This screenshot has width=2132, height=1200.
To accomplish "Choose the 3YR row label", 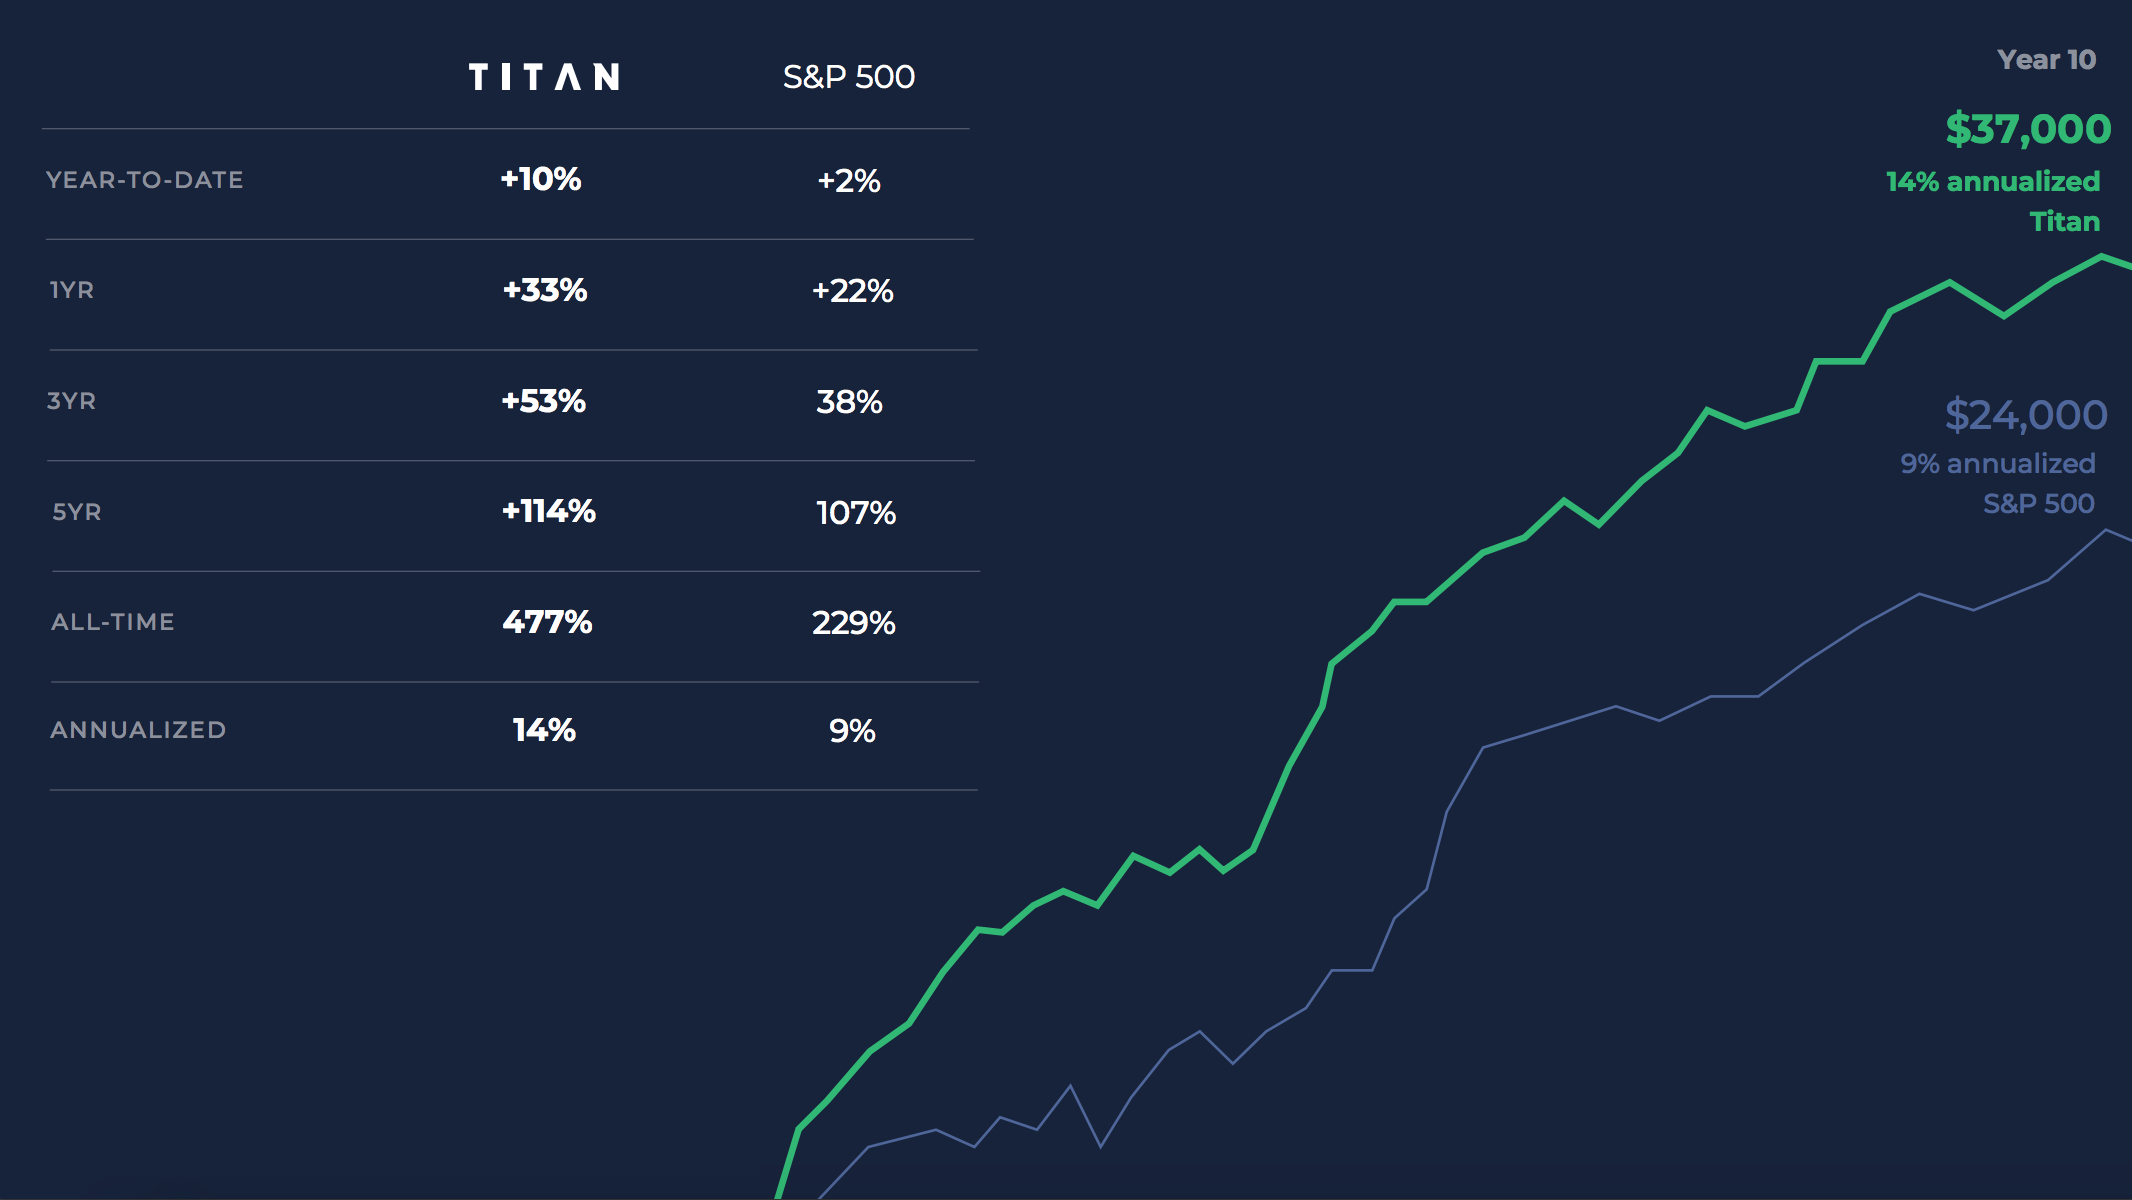I will pyautogui.click(x=72, y=401).
